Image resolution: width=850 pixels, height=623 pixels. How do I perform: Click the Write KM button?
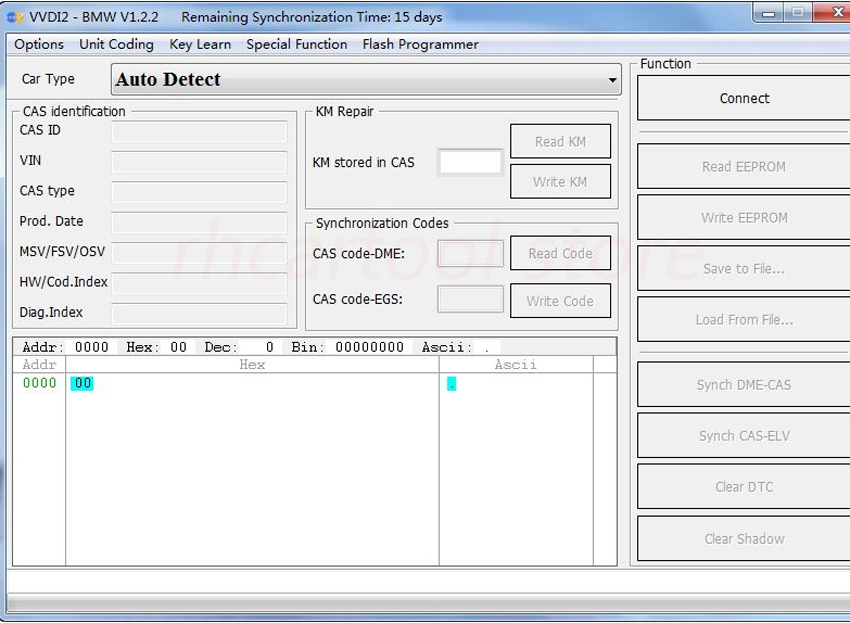[560, 182]
